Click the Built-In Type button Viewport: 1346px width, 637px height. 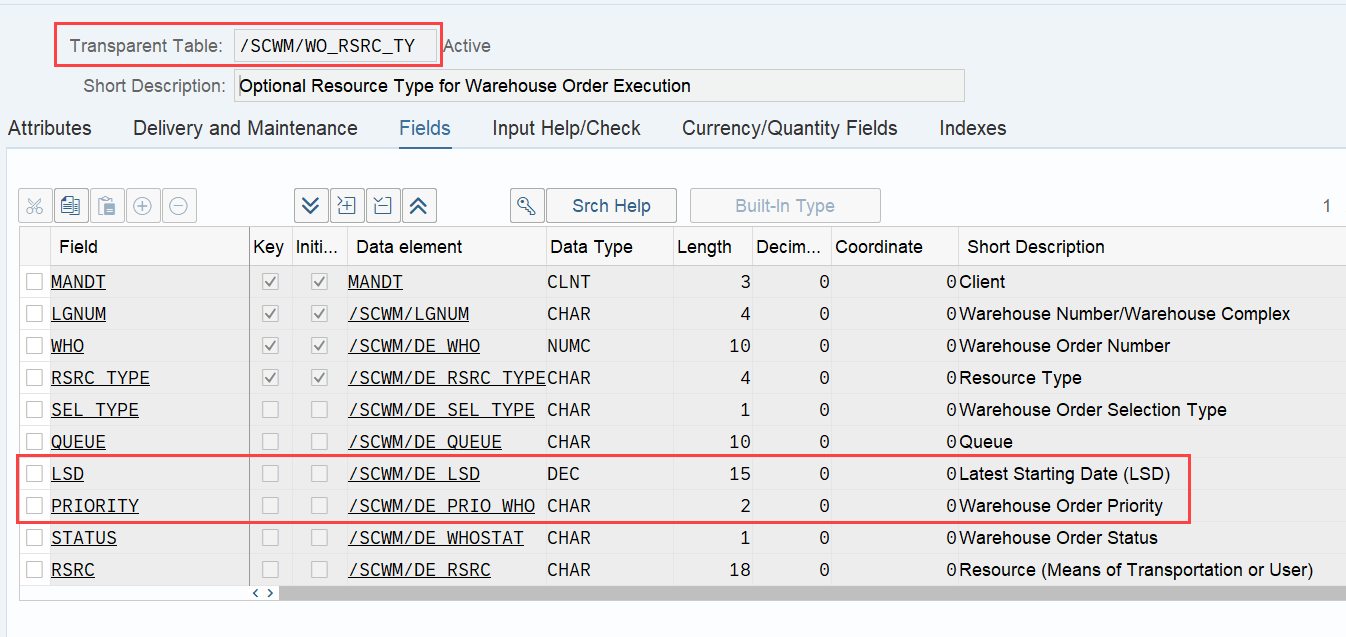(x=785, y=206)
